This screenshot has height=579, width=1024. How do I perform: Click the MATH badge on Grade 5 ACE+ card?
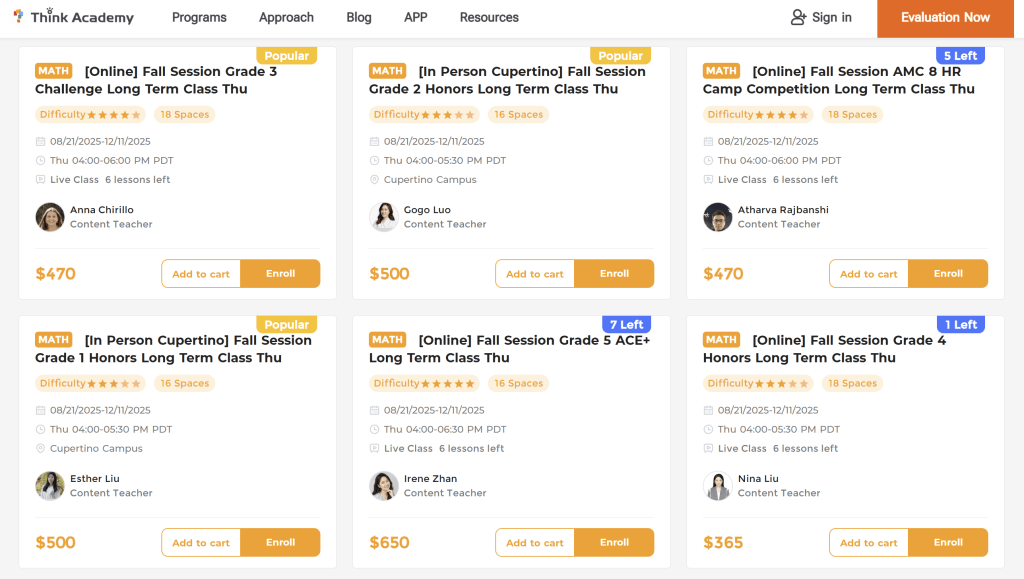[x=388, y=340]
